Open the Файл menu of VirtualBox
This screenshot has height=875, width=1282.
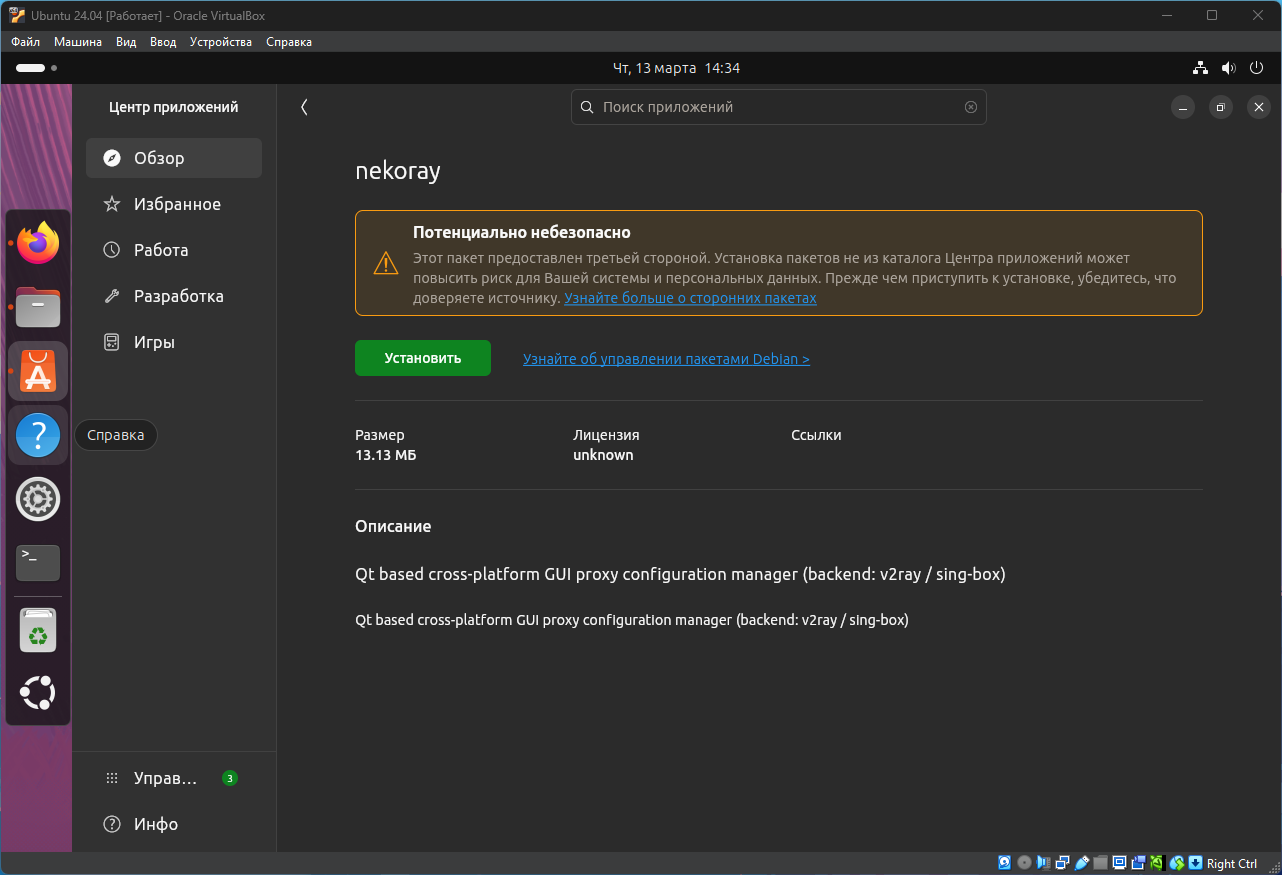coord(26,42)
